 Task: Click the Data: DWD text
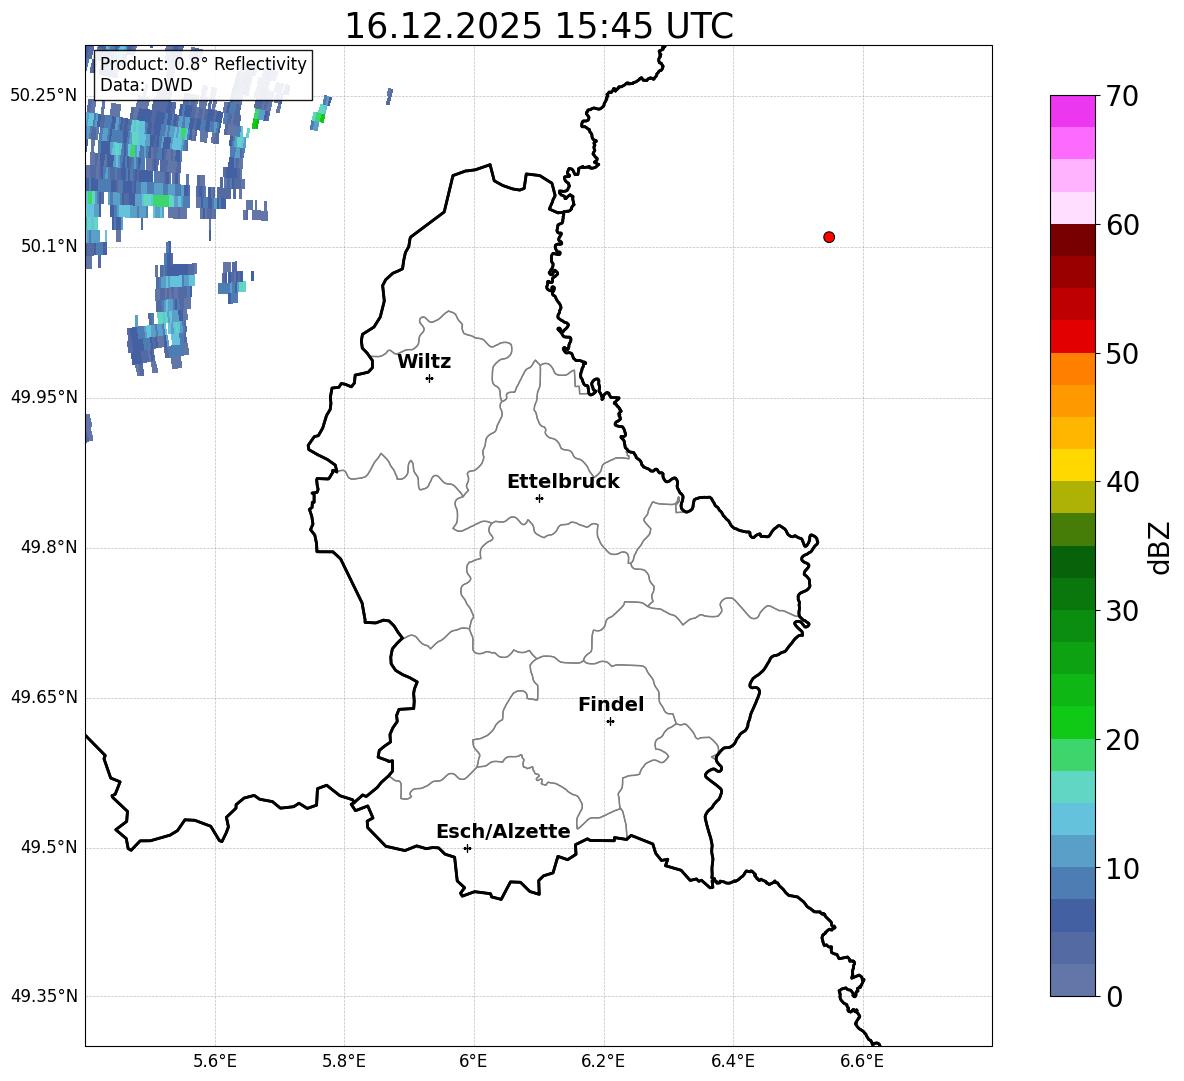[x=146, y=85]
